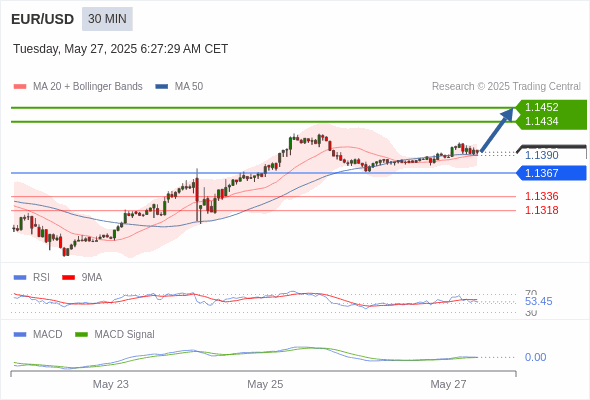Click the MA 50 blue legend marker

pyautogui.click(x=162, y=87)
